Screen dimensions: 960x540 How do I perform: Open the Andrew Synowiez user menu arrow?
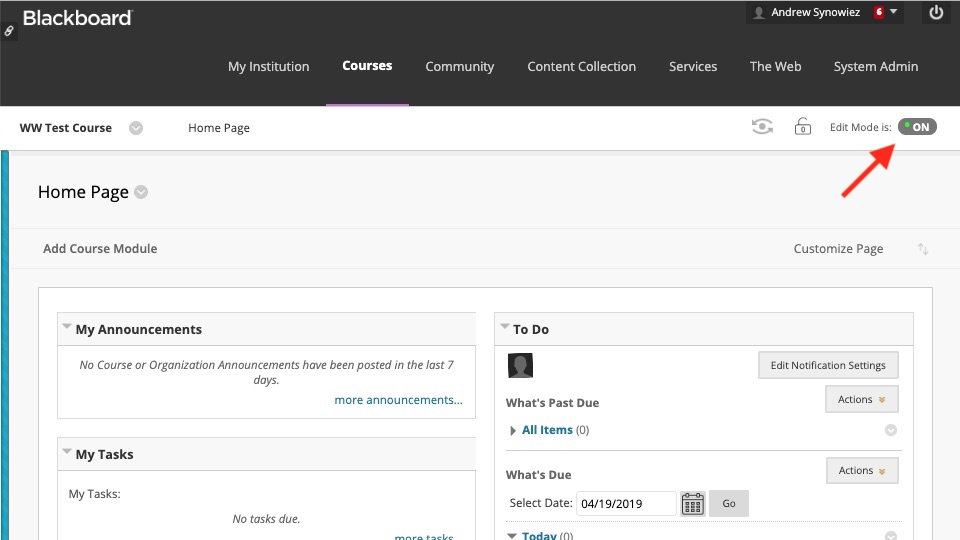click(x=893, y=12)
